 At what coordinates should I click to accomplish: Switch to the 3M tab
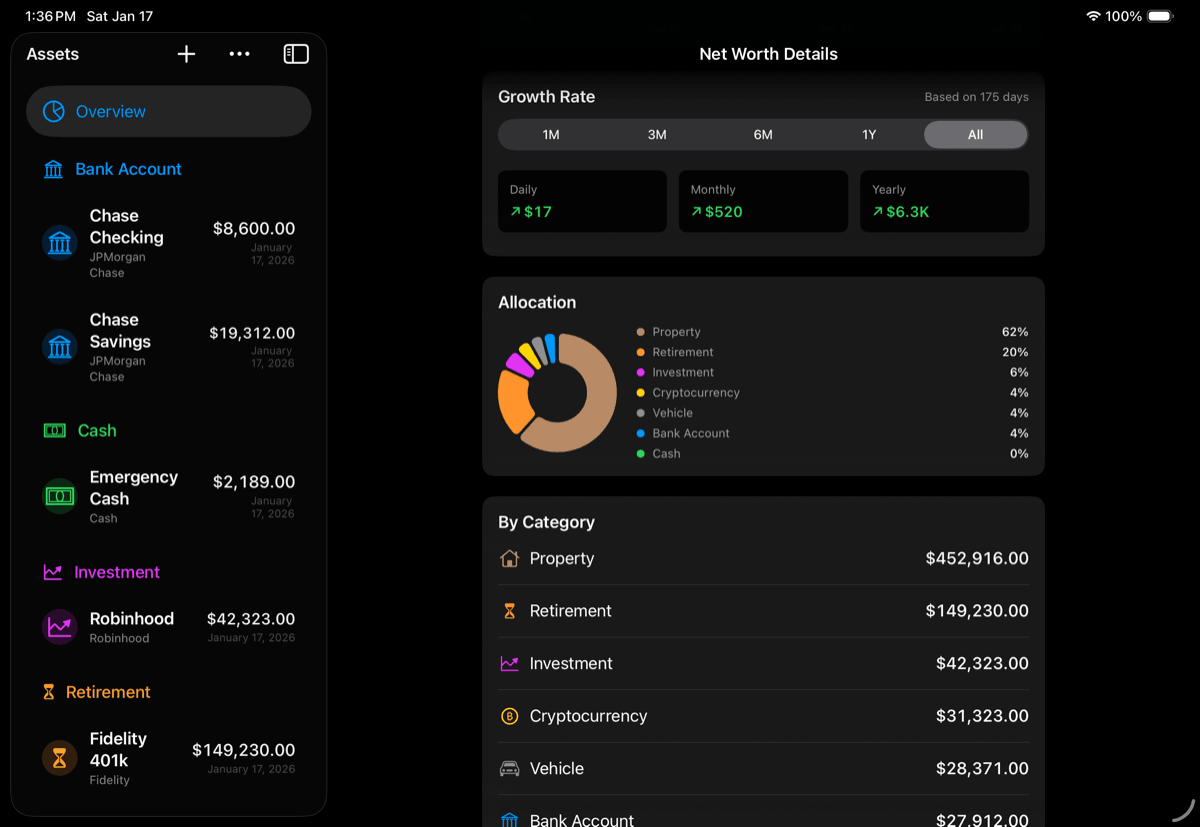click(657, 134)
